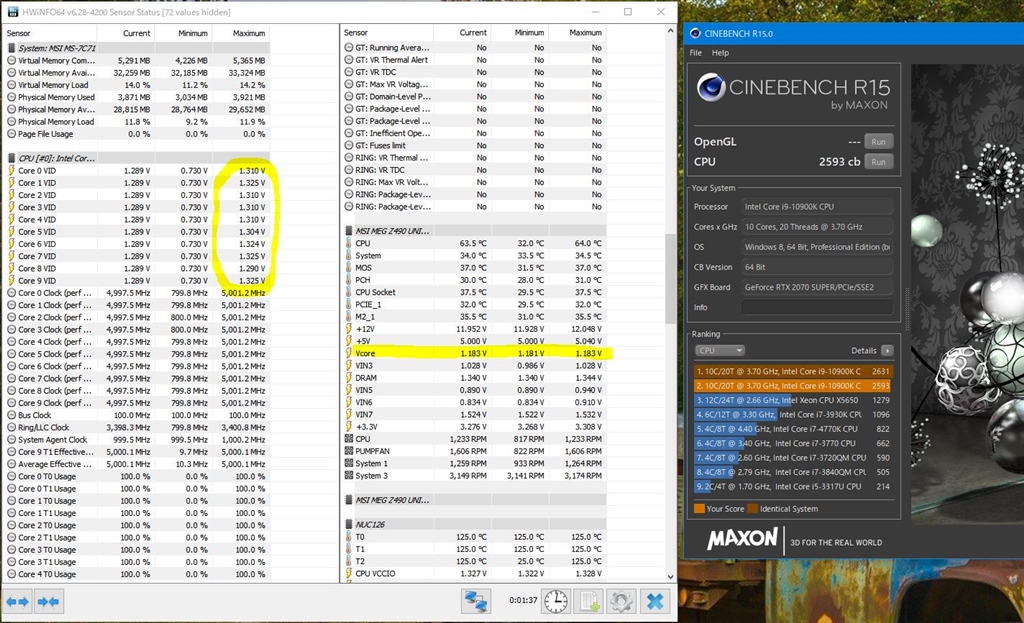Image resolution: width=1024 pixels, height=623 pixels.
Task: Click the left pane Maximum column header
Action: 241,33
